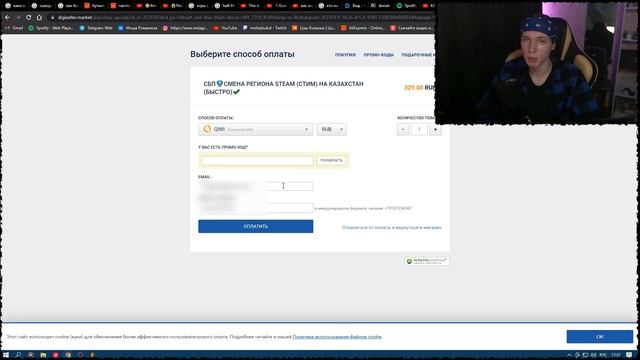Click the blue Оплатить button

256,227
